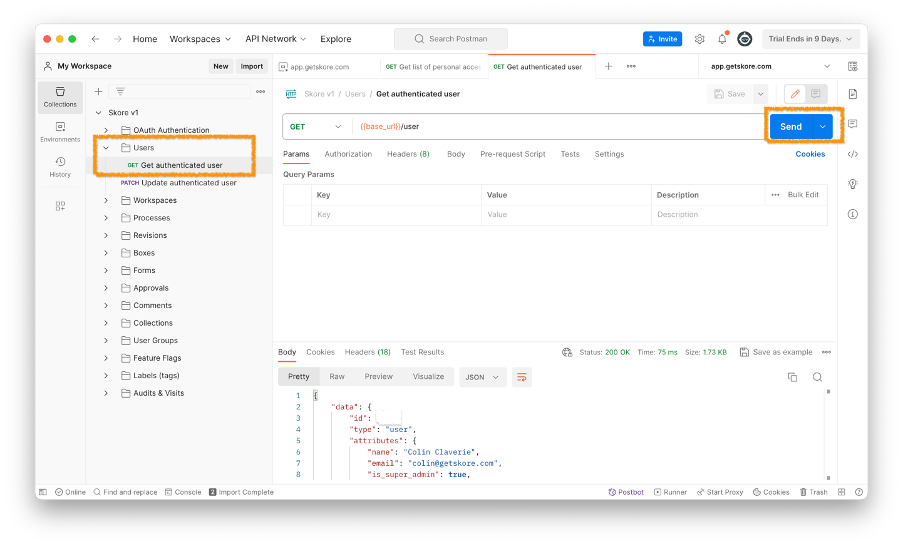Screen dimensions: 904x546
Task: Open the comment mode icon beside pencil
Action: point(816,93)
